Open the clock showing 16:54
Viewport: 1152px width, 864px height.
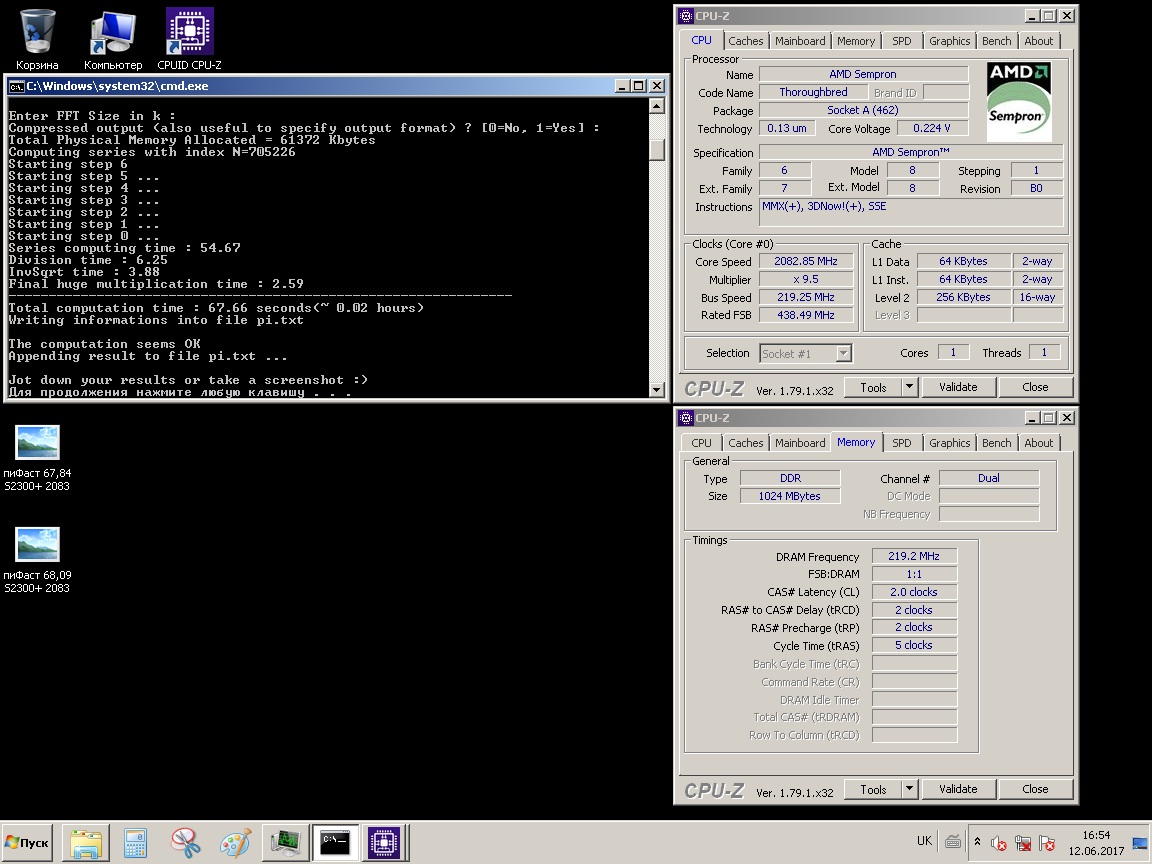coord(1096,843)
